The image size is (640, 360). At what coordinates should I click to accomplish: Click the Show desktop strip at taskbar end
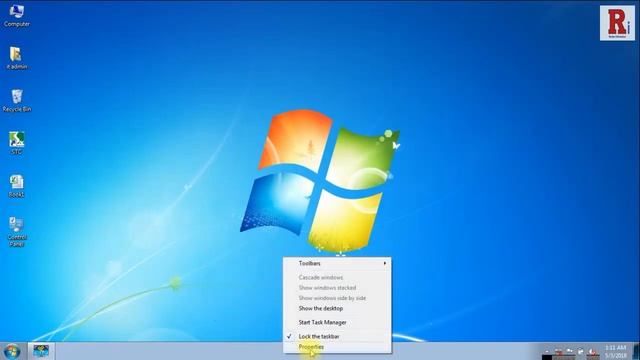coord(636,351)
